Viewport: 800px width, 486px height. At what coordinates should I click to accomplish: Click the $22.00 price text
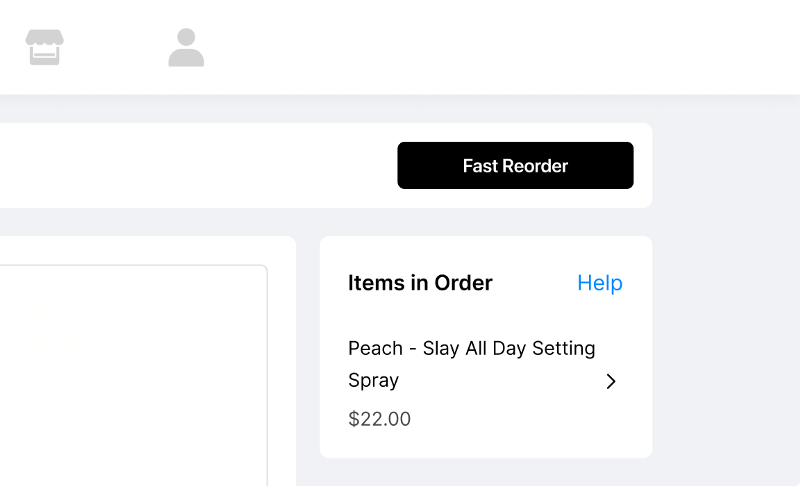point(379,419)
